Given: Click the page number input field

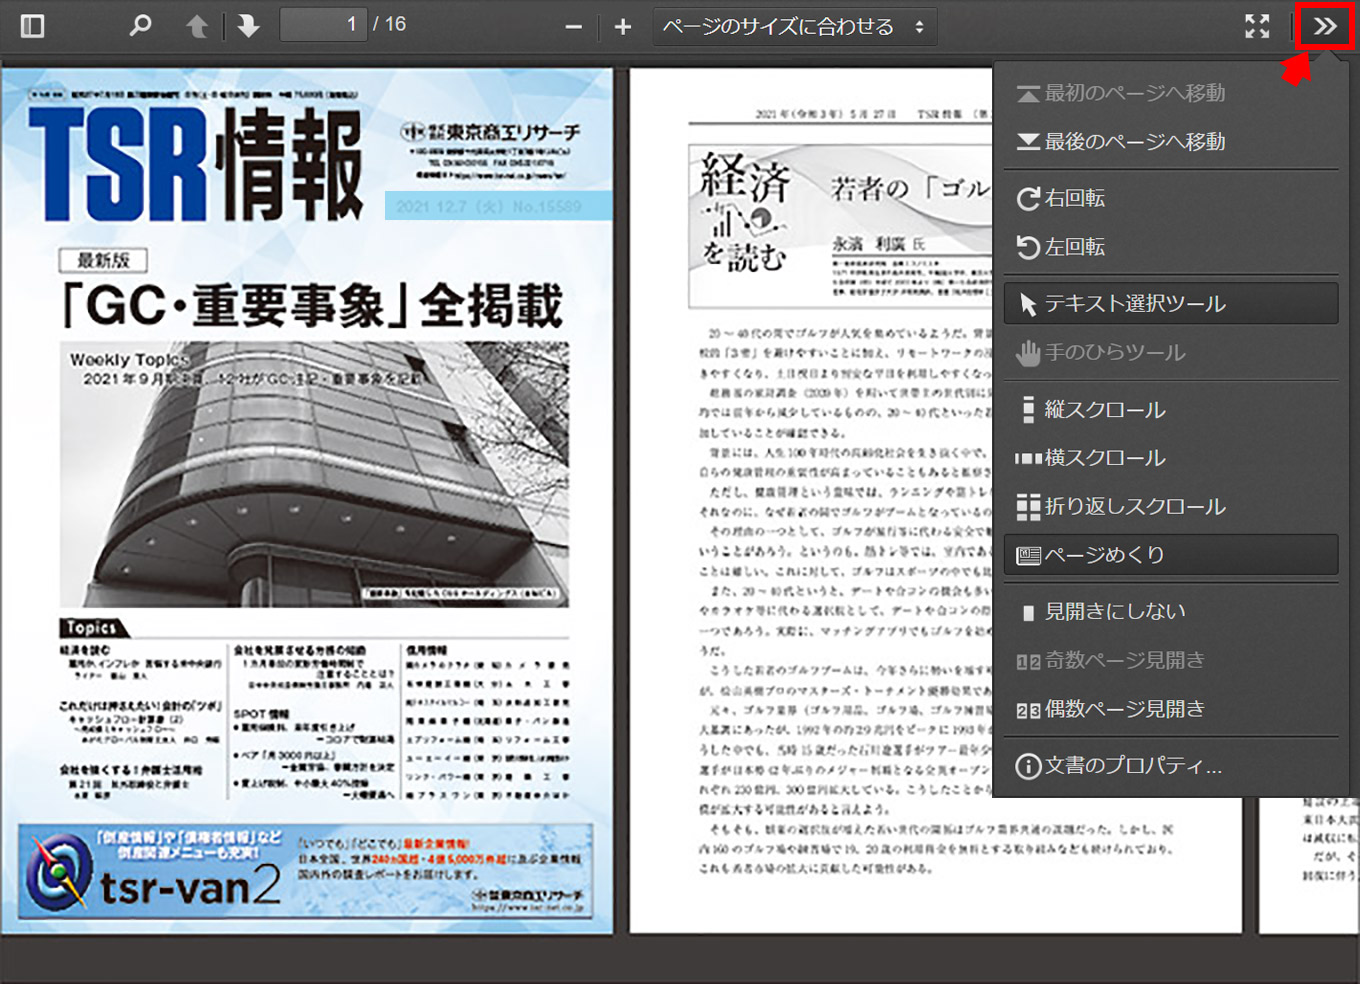Looking at the screenshot, I should [324, 24].
